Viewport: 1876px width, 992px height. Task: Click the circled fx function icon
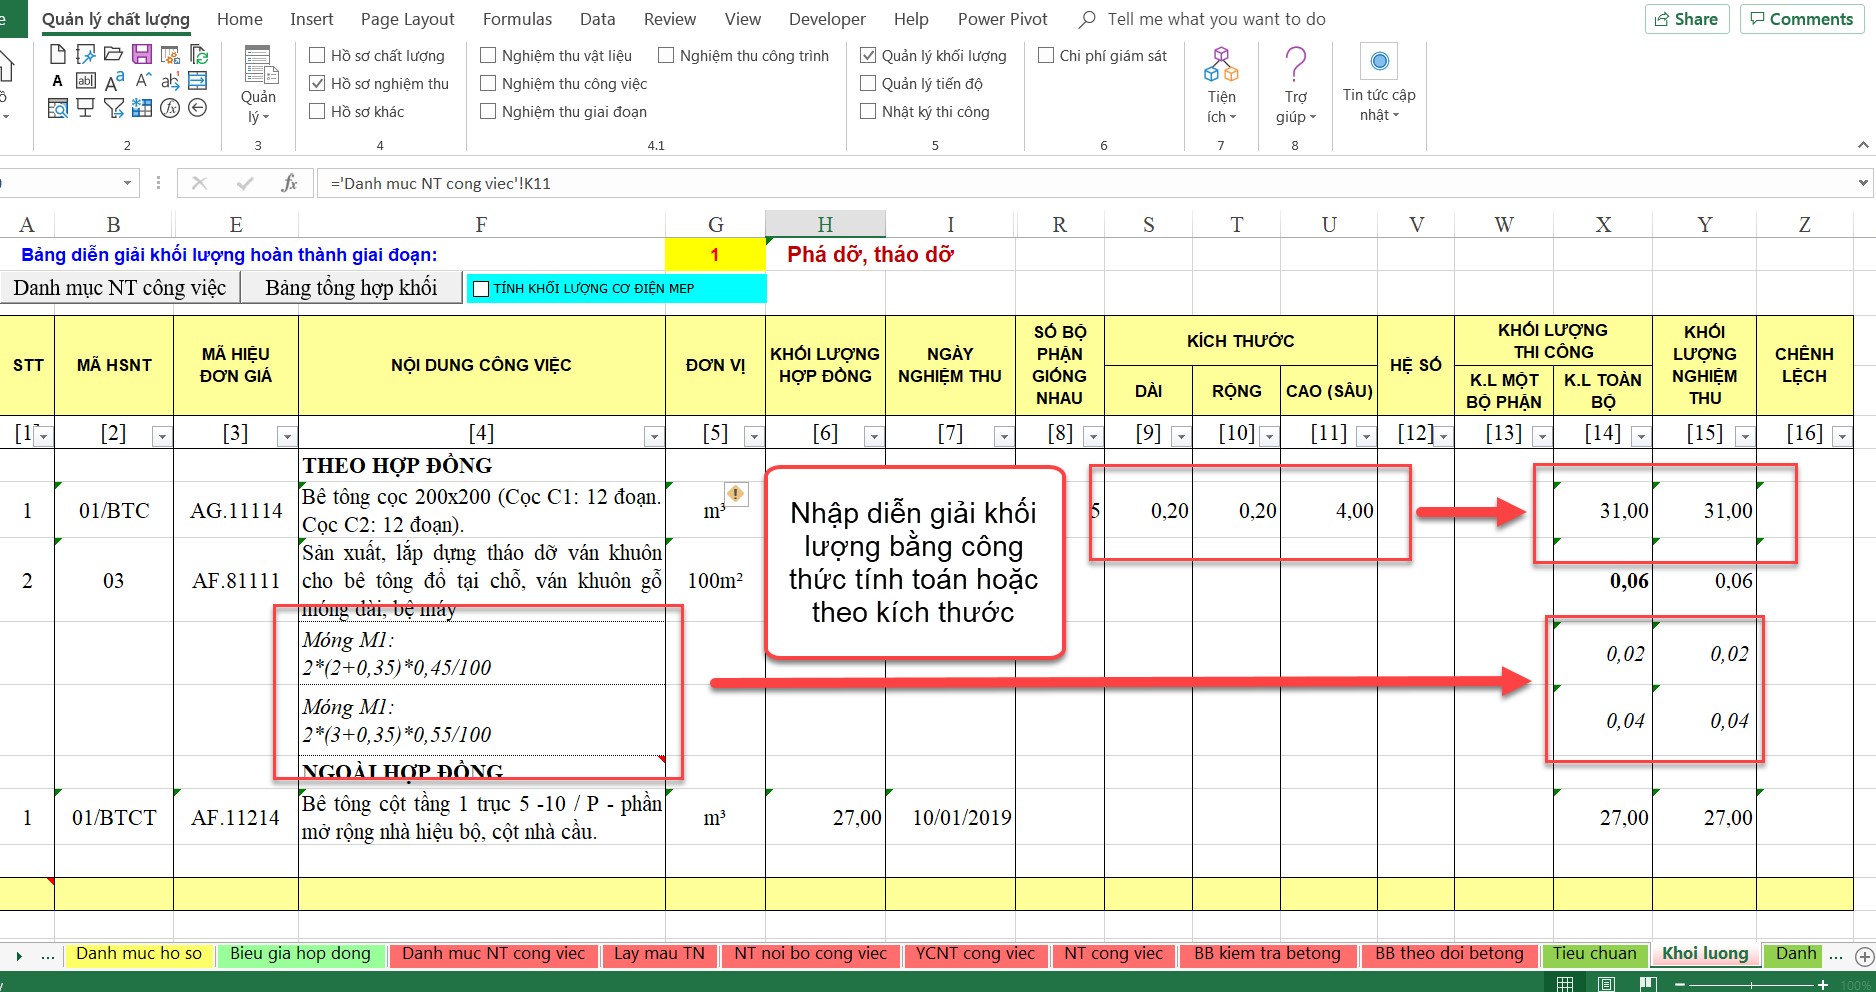tap(170, 108)
